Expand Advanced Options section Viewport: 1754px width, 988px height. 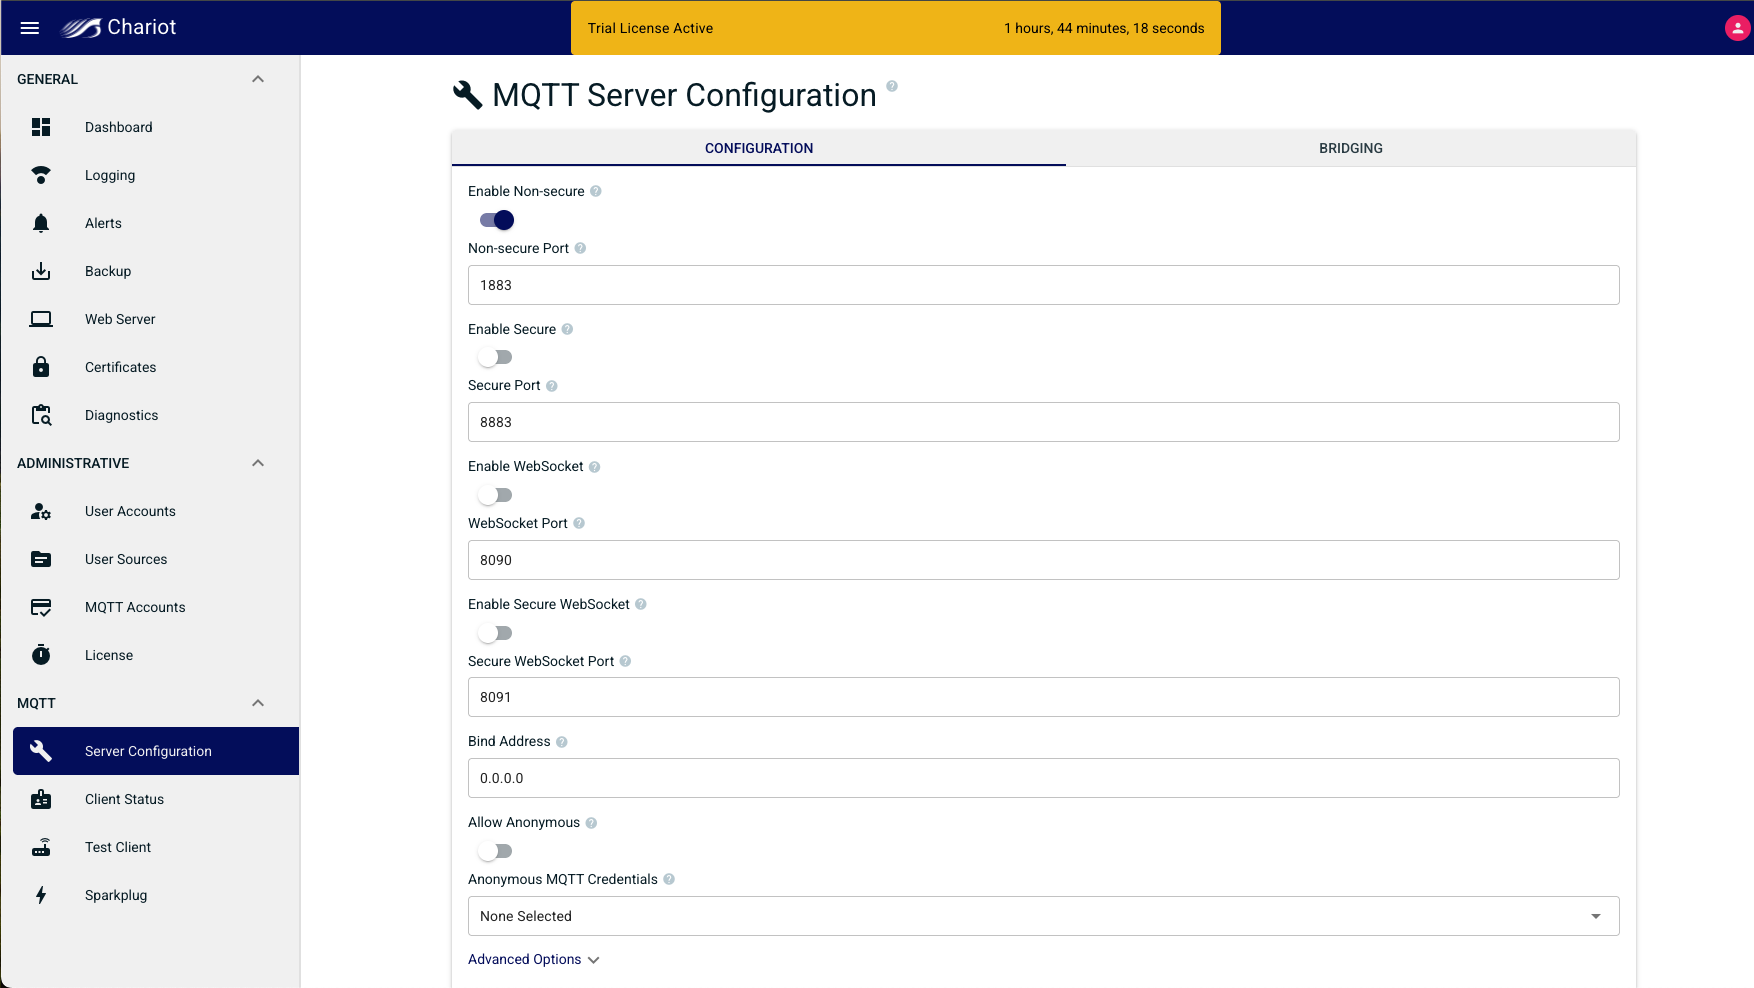point(533,959)
